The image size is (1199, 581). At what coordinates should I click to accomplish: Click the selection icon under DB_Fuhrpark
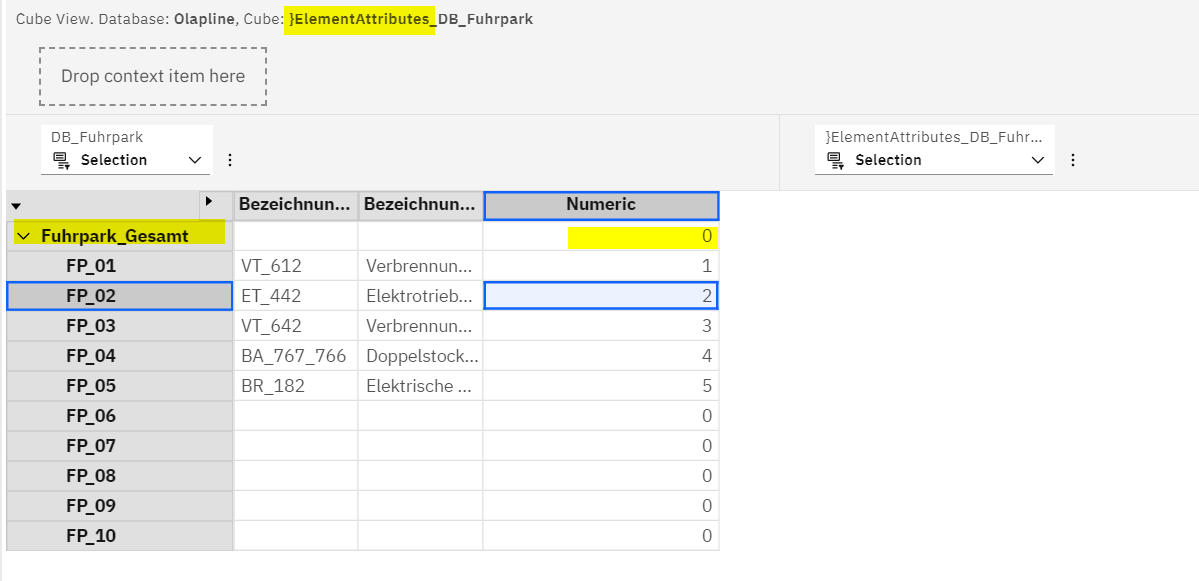(x=61, y=160)
